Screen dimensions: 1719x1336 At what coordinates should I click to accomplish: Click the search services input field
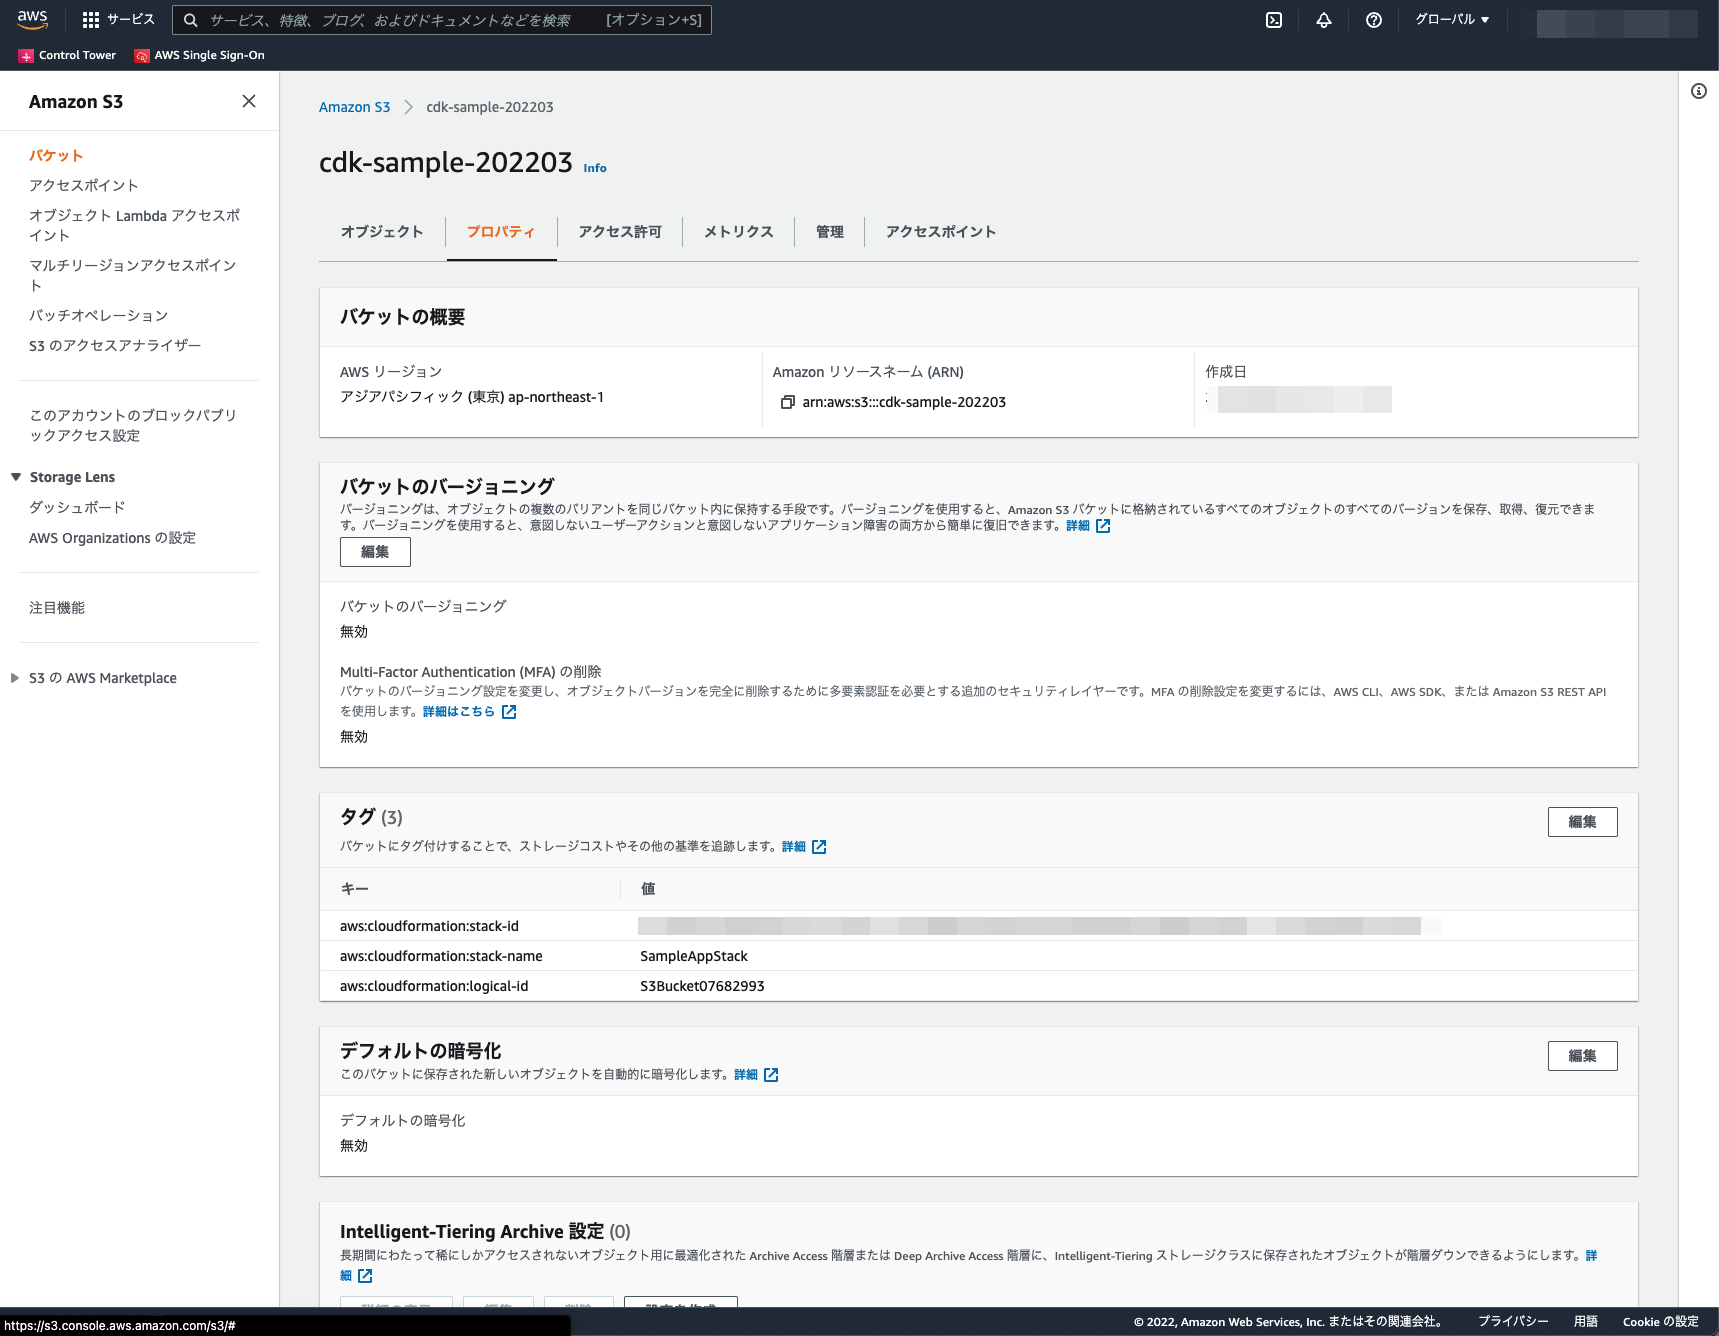[x=442, y=20]
